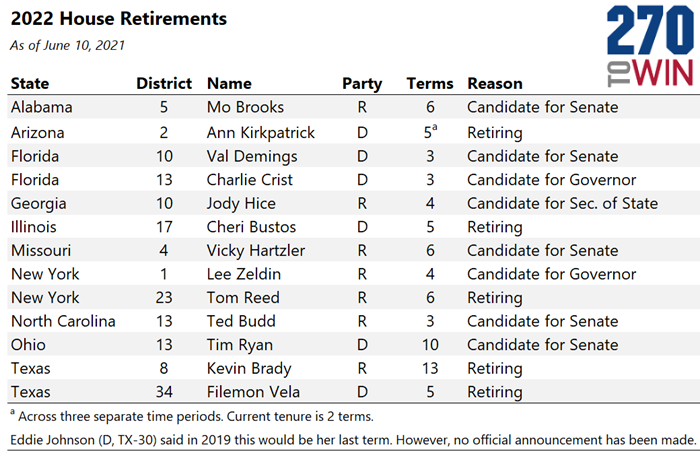Select the Mo Brooks name cell
This screenshot has height=453, width=700.
245,107
